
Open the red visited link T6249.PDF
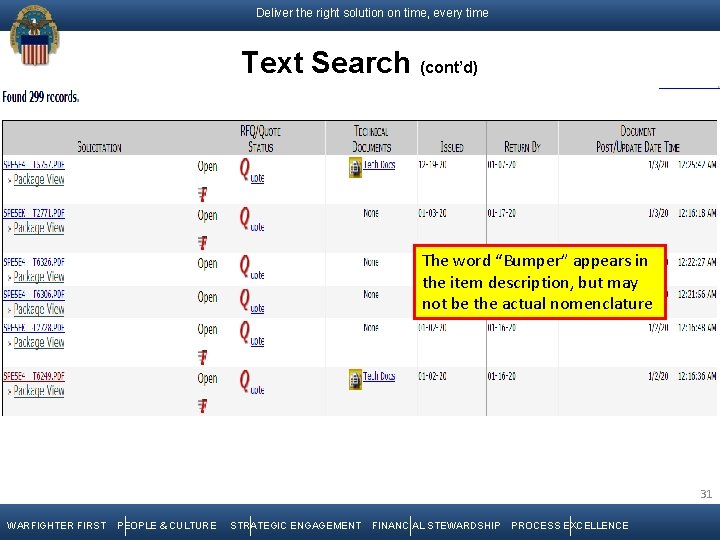[34, 376]
